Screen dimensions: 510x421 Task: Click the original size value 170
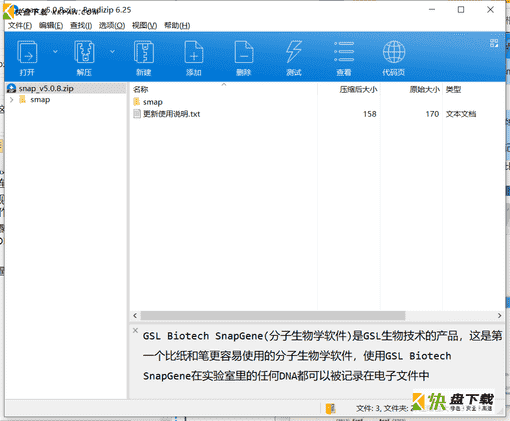pos(432,114)
